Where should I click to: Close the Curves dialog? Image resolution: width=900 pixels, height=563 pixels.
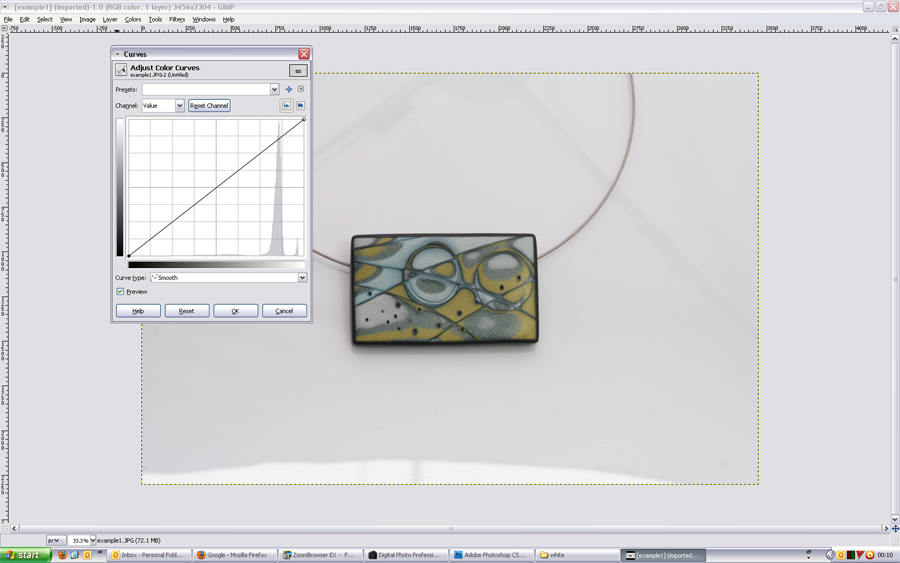pyautogui.click(x=304, y=54)
